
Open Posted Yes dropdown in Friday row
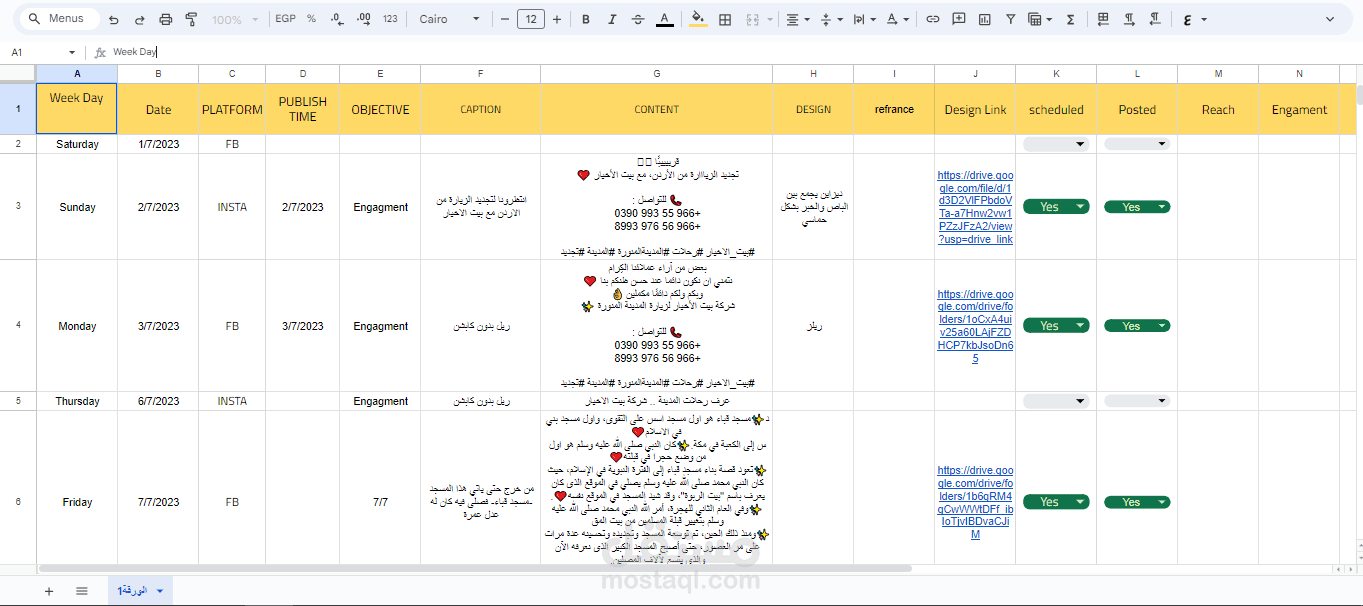coord(1137,502)
